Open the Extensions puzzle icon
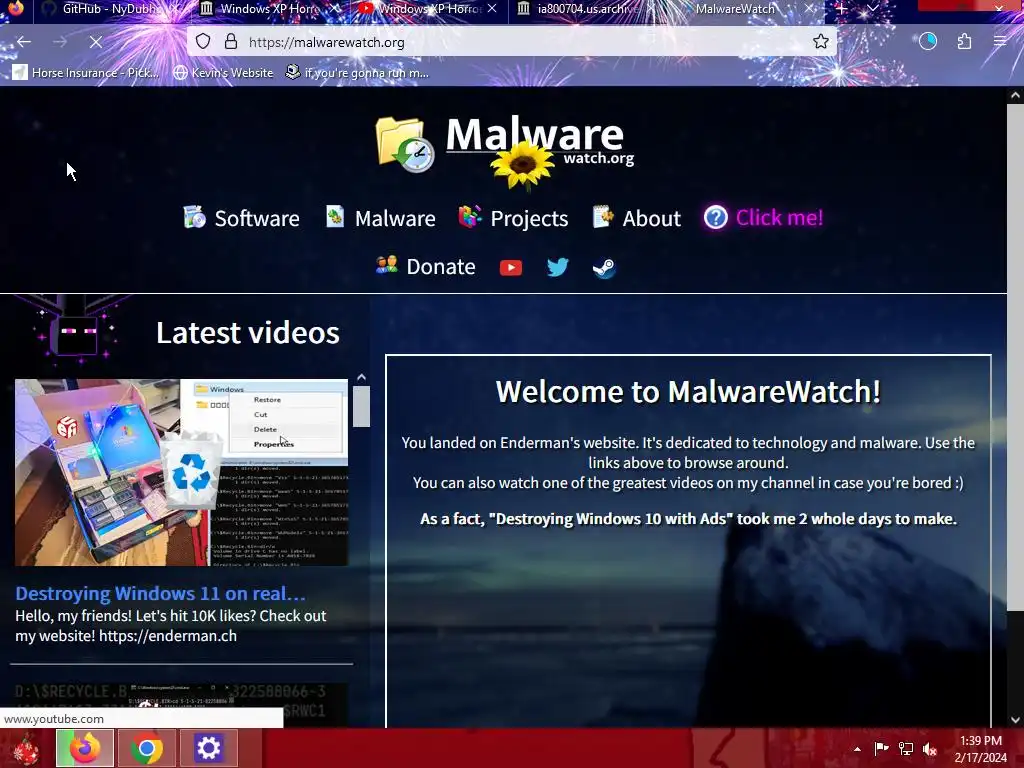 (965, 41)
